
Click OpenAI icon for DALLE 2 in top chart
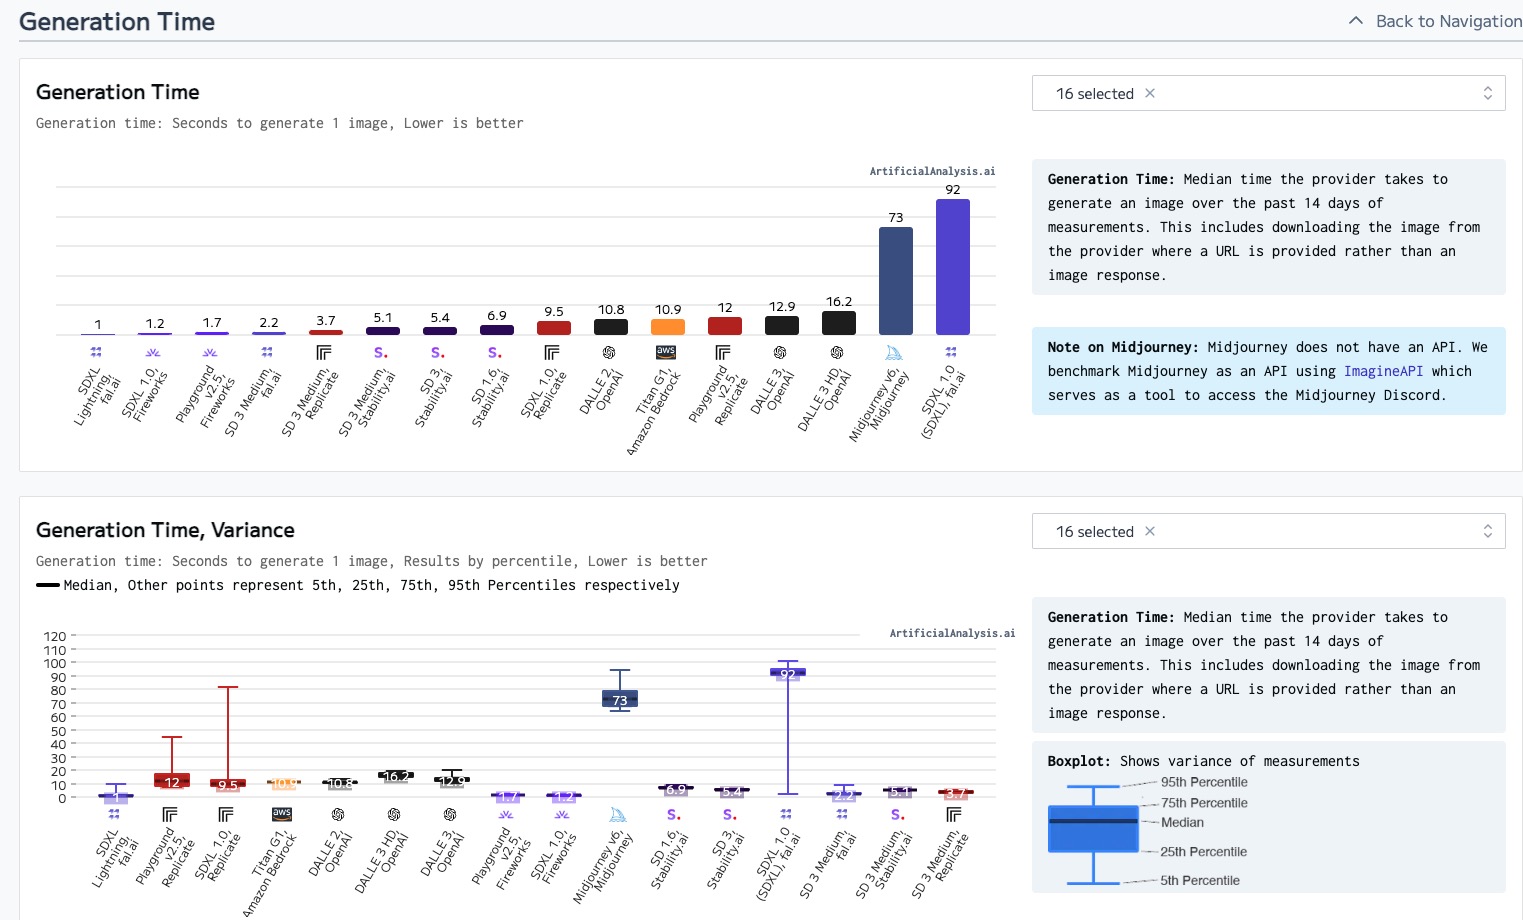tap(609, 353)
